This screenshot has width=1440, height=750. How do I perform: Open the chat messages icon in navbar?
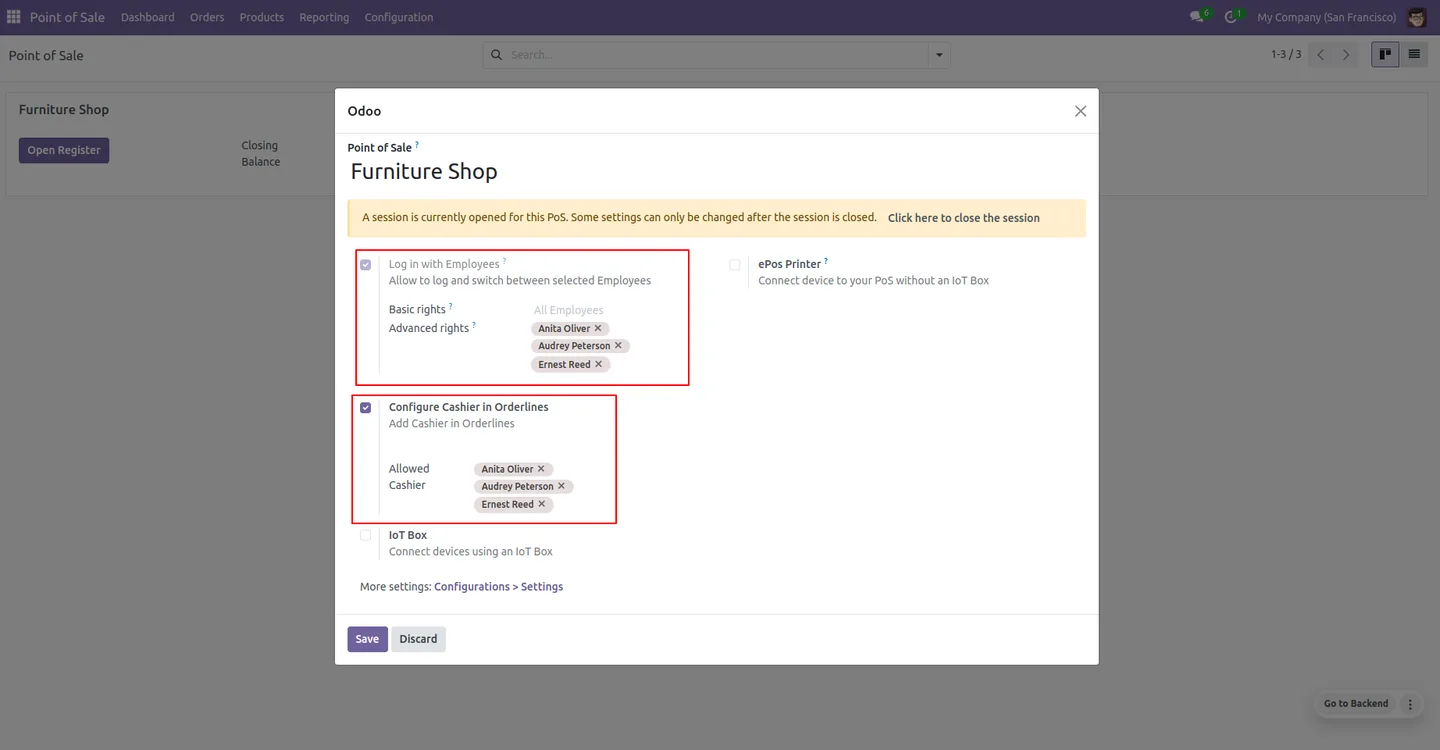1198,17
